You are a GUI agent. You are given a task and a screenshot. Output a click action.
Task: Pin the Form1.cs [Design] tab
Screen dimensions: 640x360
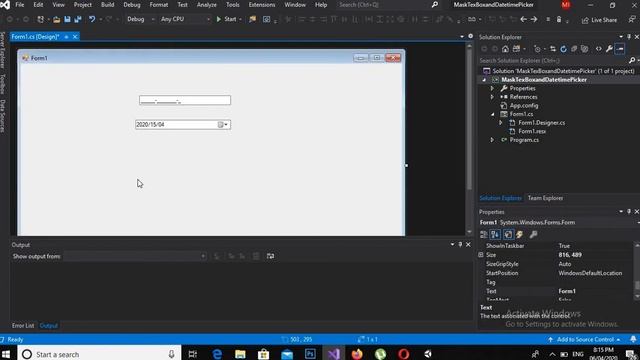[67, 37]
